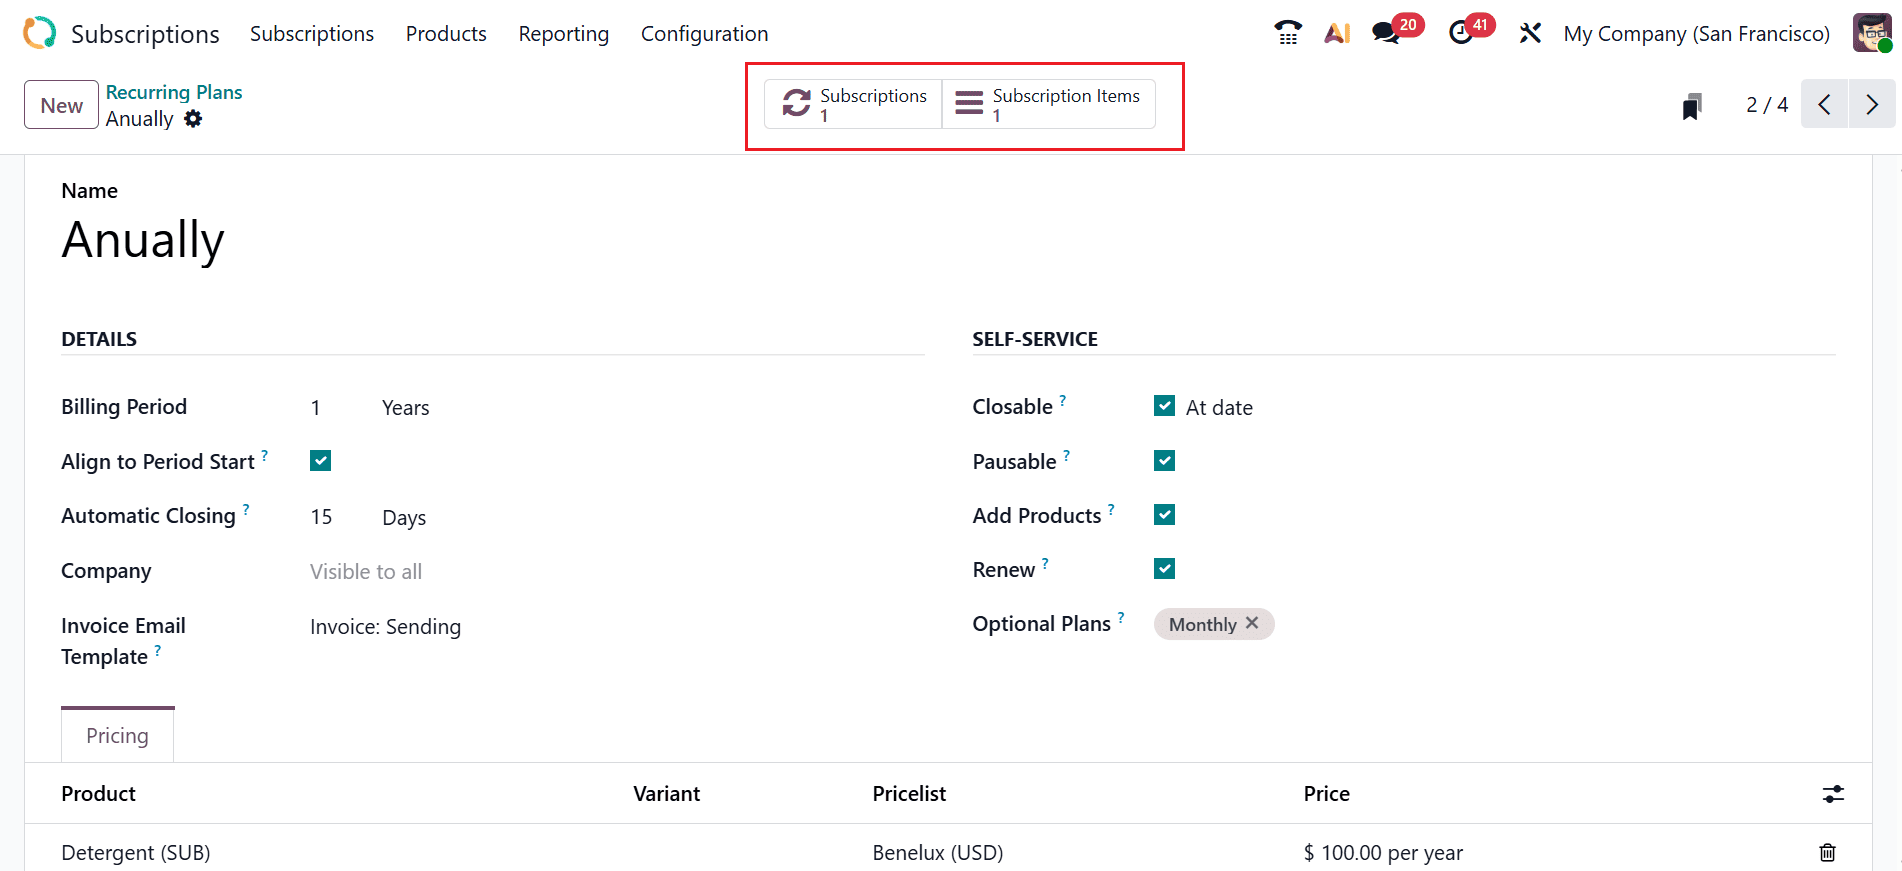Click the bookmark icon near the pager
Image resolution: width=1902 pixels, height=871 pixels.
(x=1692, y=105)
